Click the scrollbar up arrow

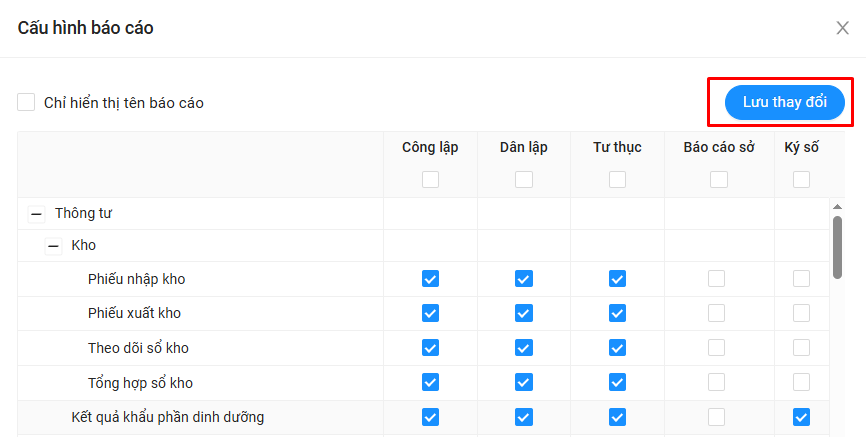(x=837, y=207)
